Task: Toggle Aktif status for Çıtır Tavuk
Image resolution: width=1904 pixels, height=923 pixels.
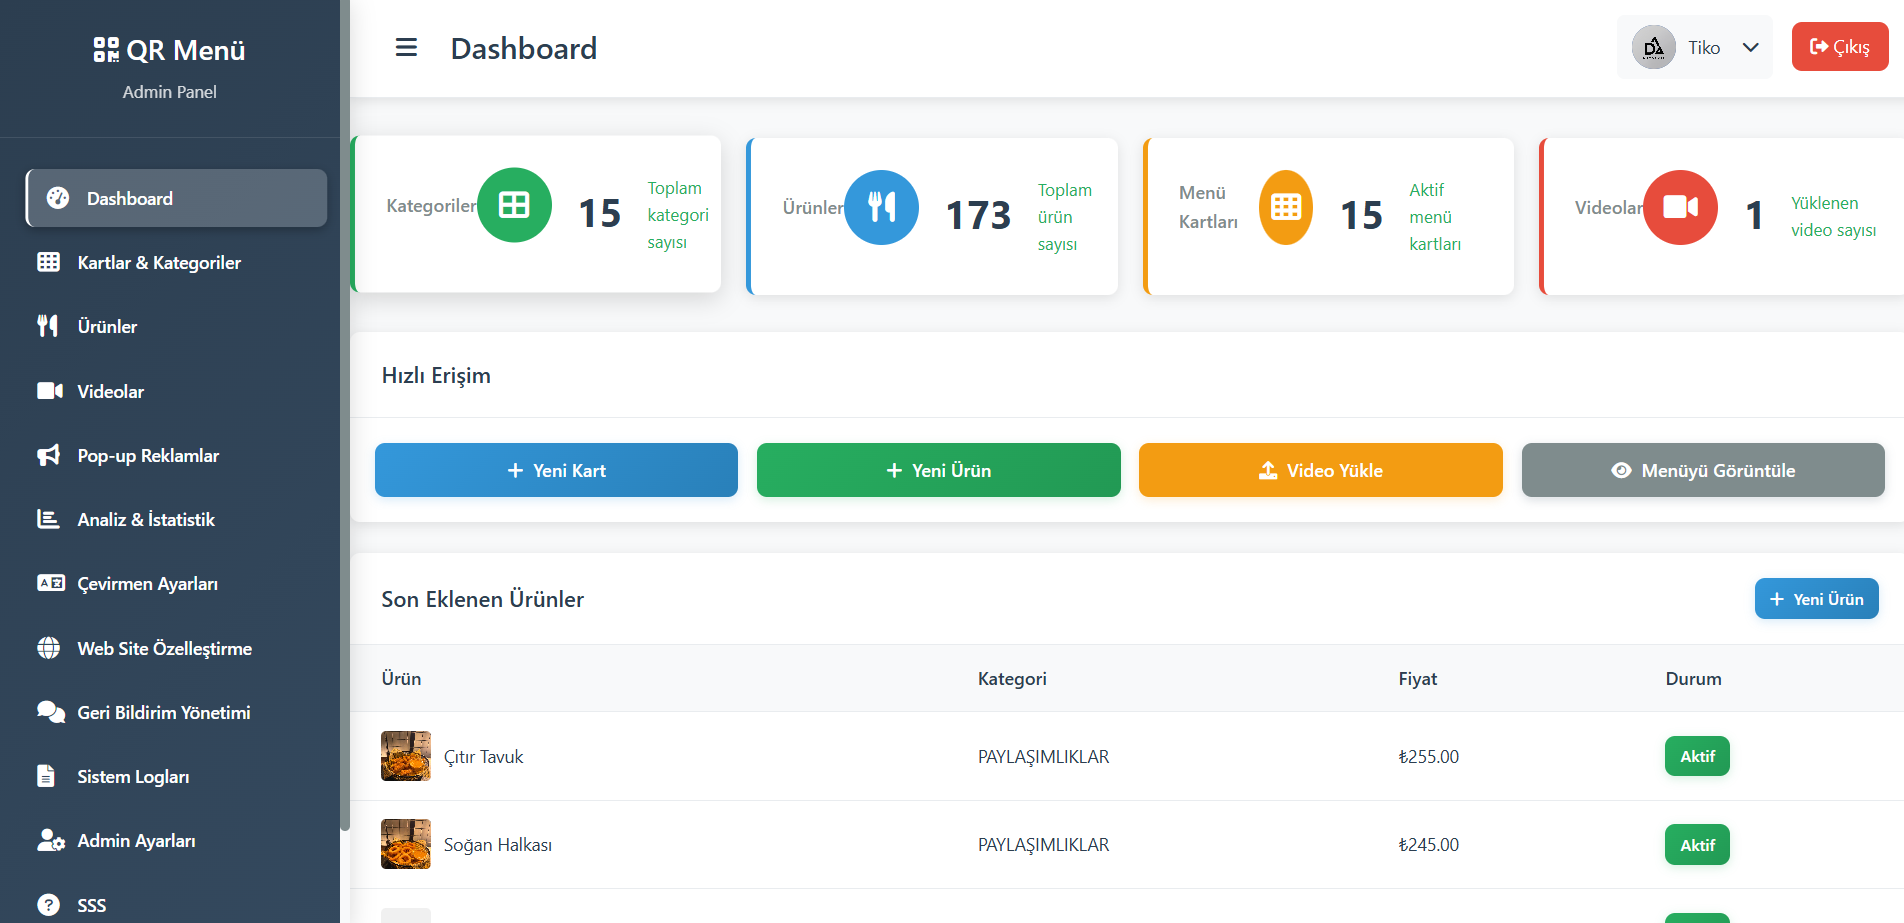Action: click(1696, 756)
